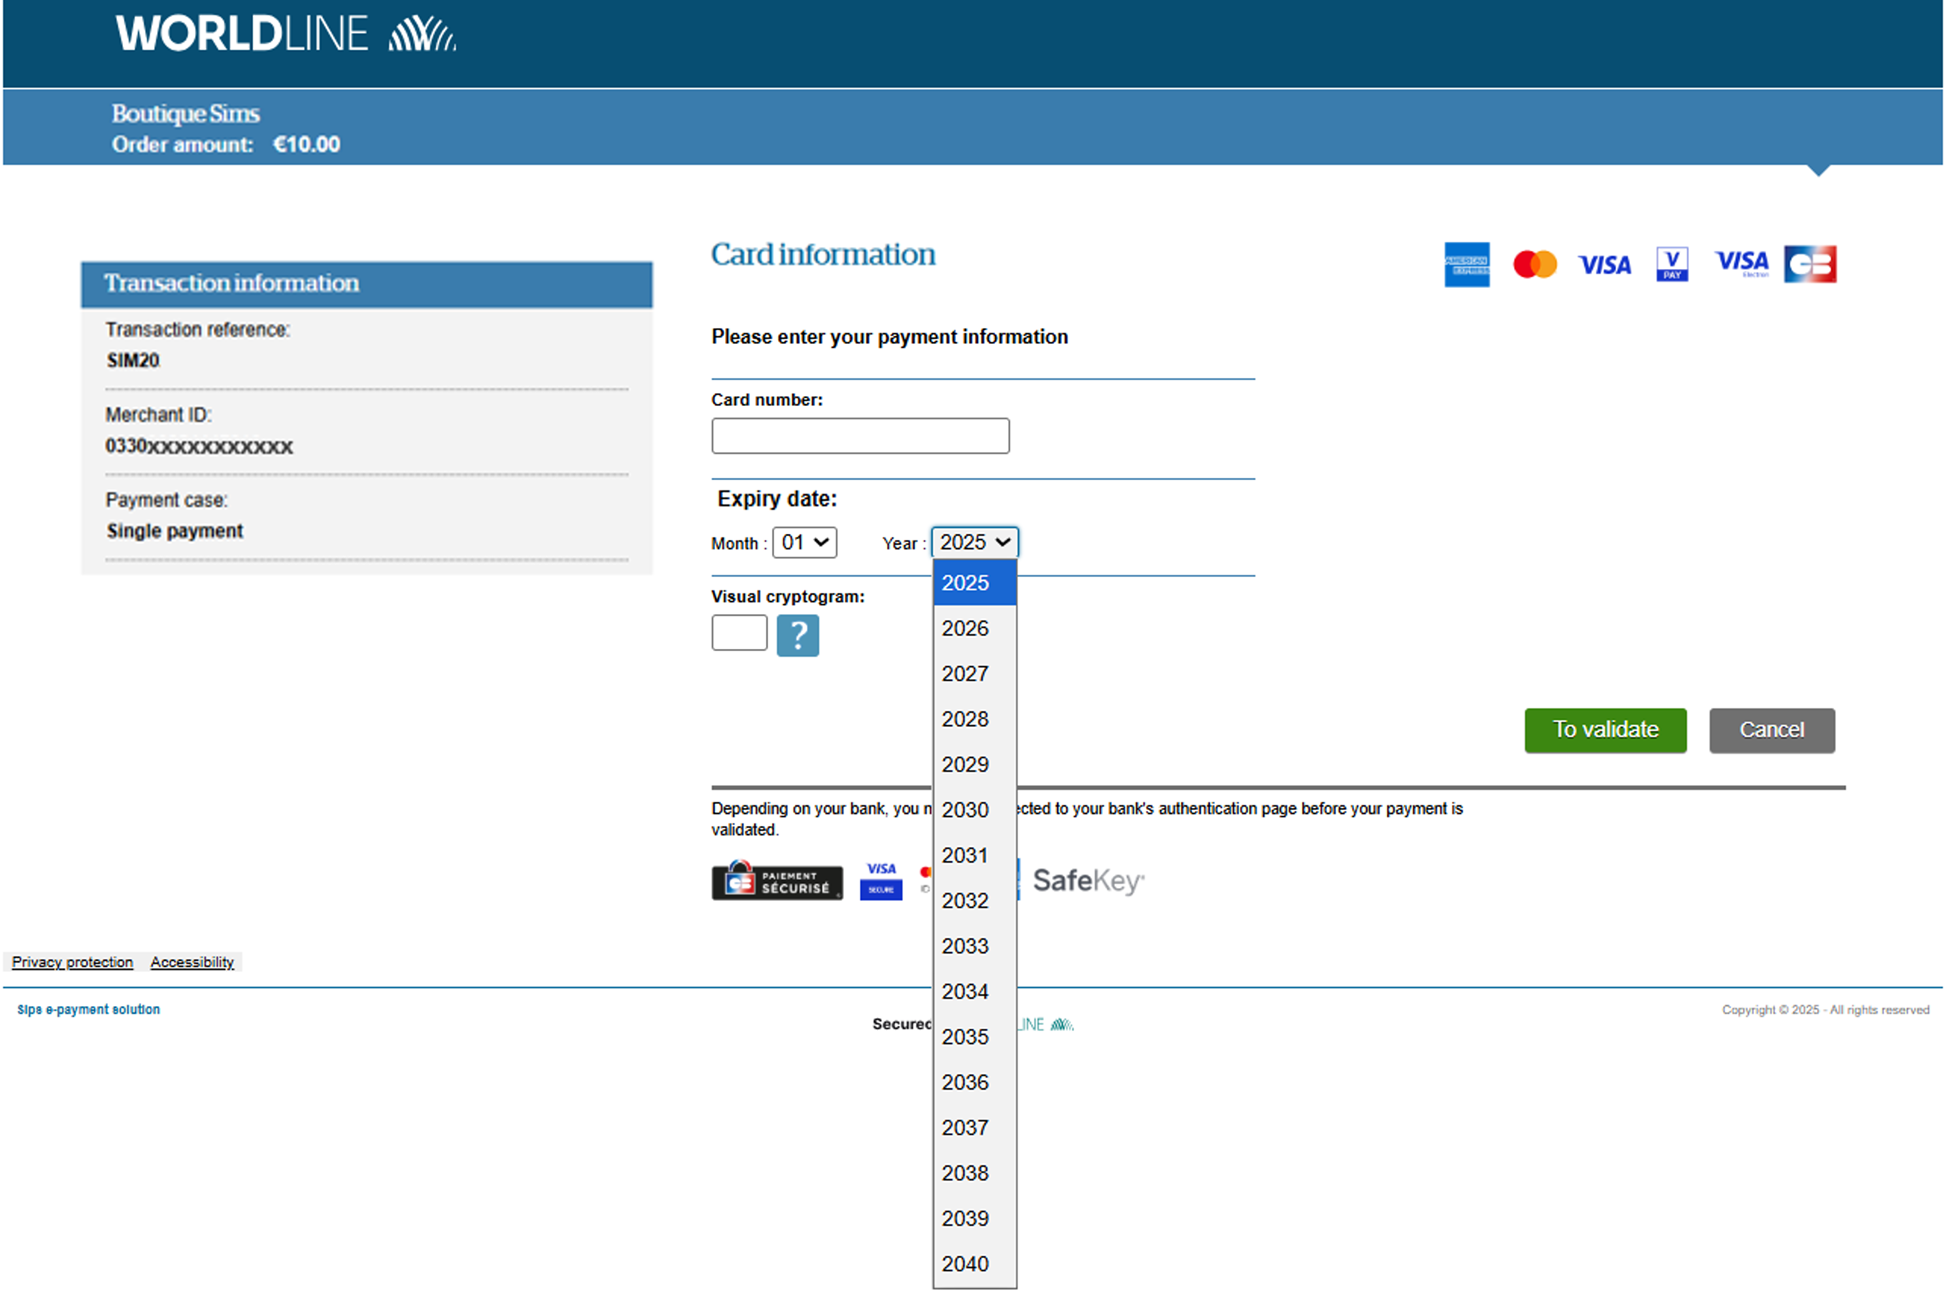Viewport: 1949px width, 1297px height.
Task: Open the cryptogram help question mark
Action: coord(797,636)
